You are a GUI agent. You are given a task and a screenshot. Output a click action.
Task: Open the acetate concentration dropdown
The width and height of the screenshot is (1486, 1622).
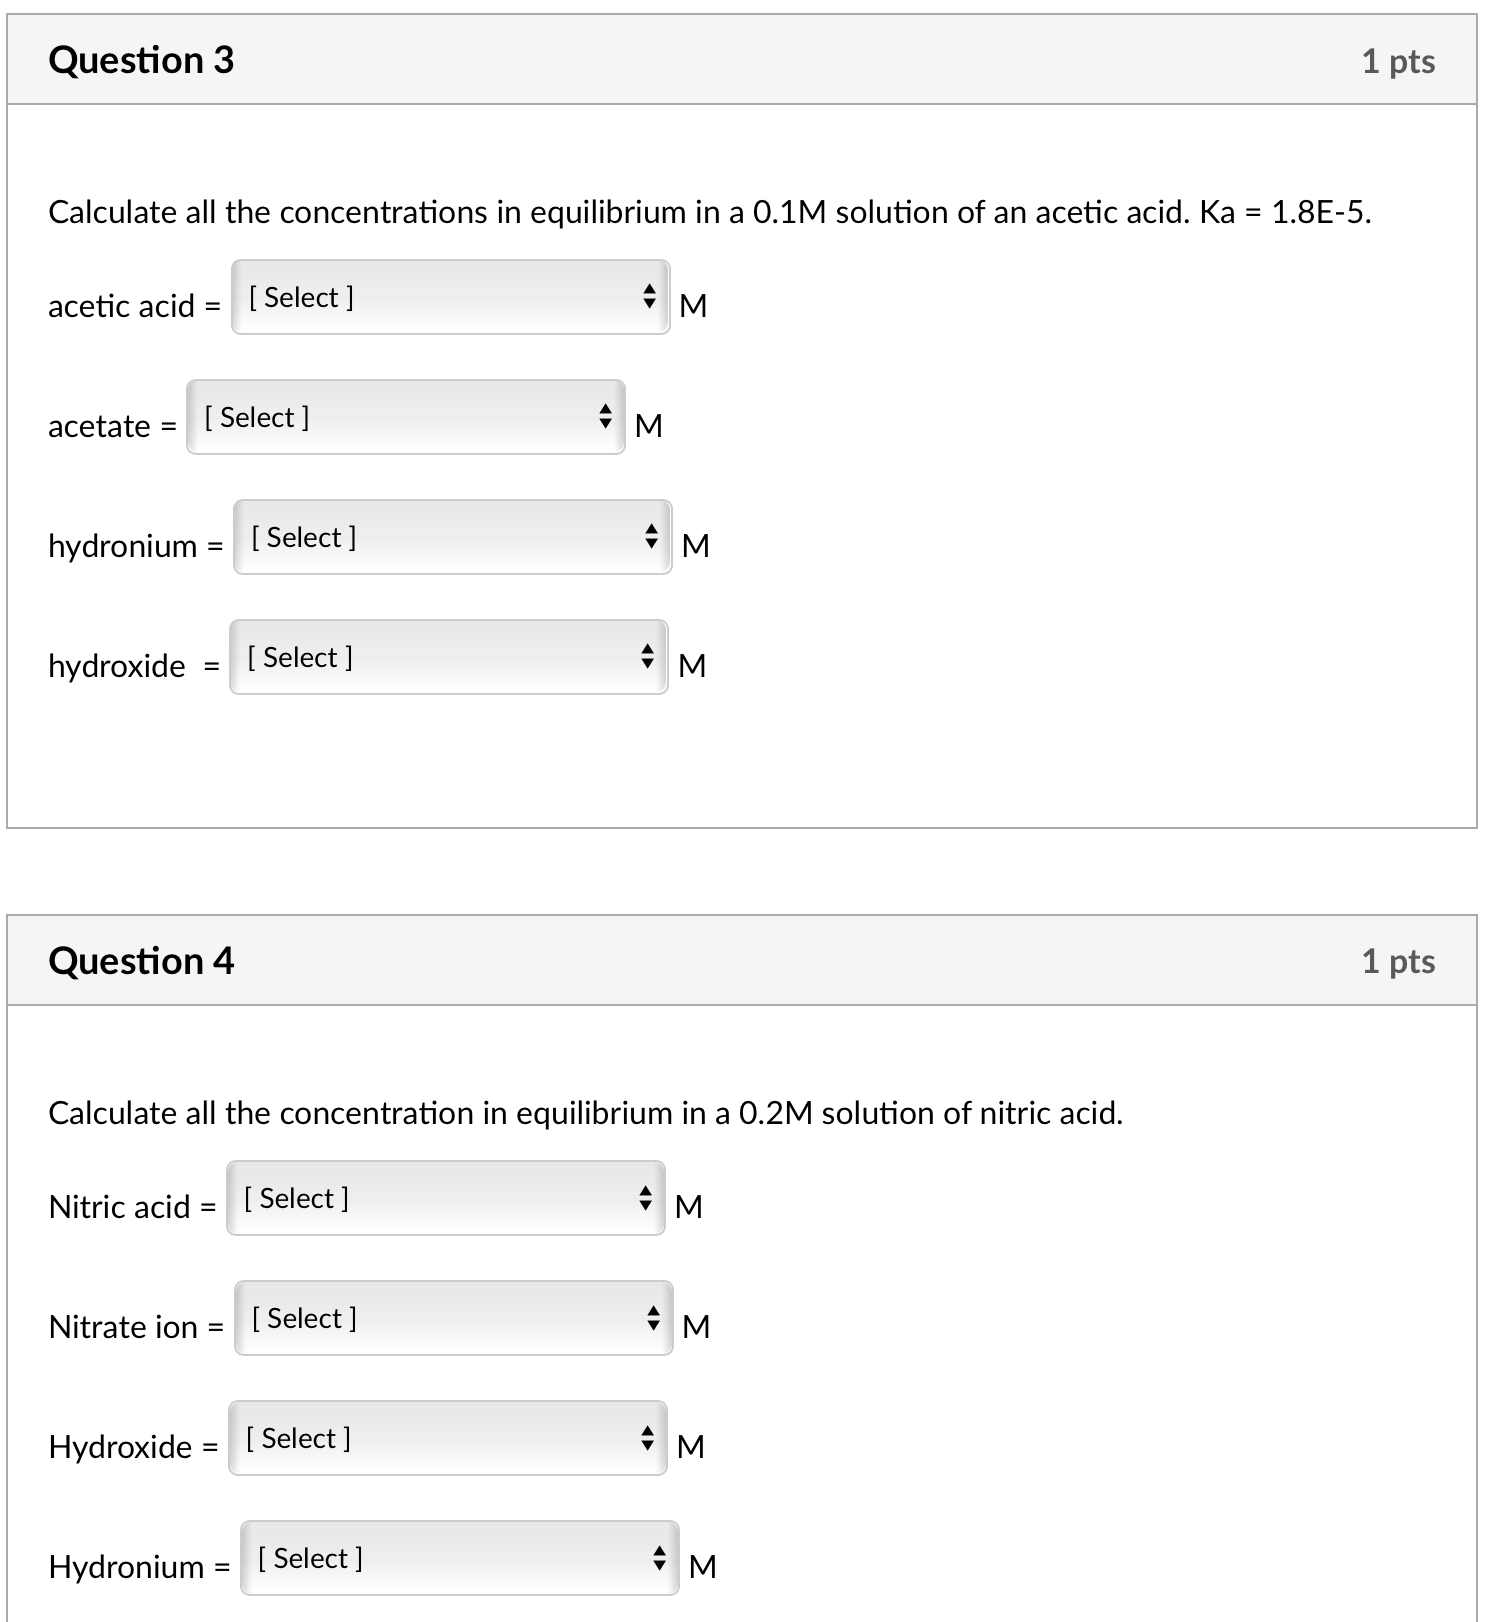coord(404,418)
